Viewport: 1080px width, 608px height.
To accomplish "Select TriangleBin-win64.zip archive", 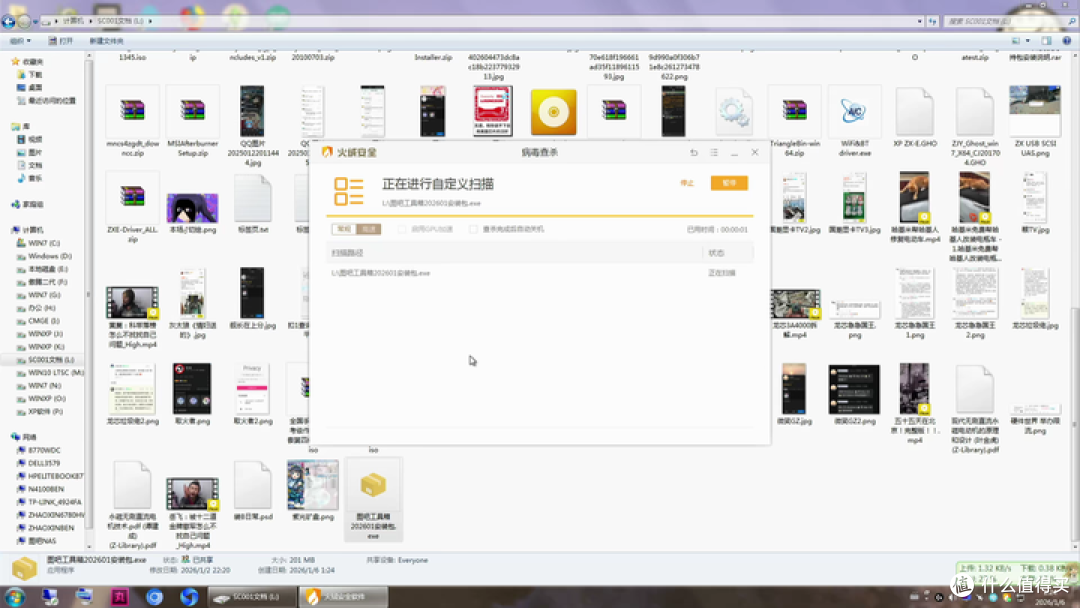I will (x=795, y=122).
